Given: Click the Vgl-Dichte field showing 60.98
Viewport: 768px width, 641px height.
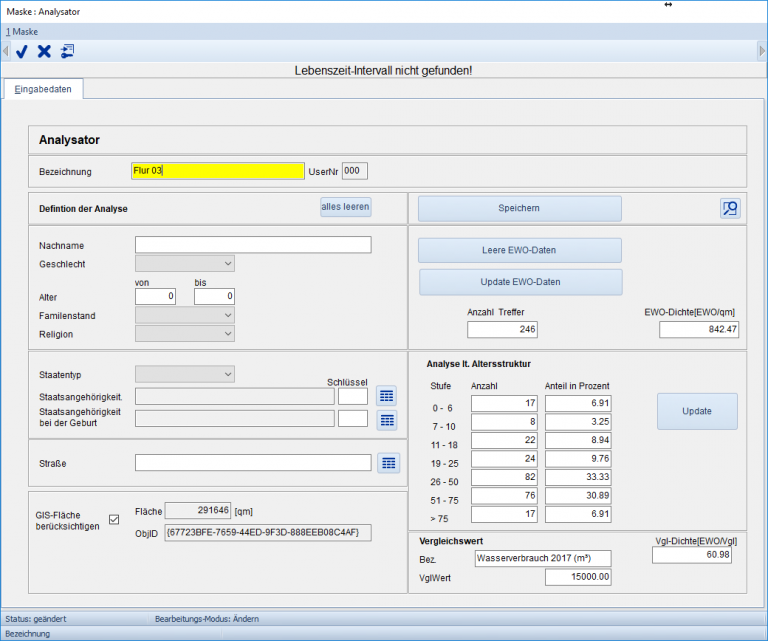Looking at the screenshot, I should click(x=692, y=555).
